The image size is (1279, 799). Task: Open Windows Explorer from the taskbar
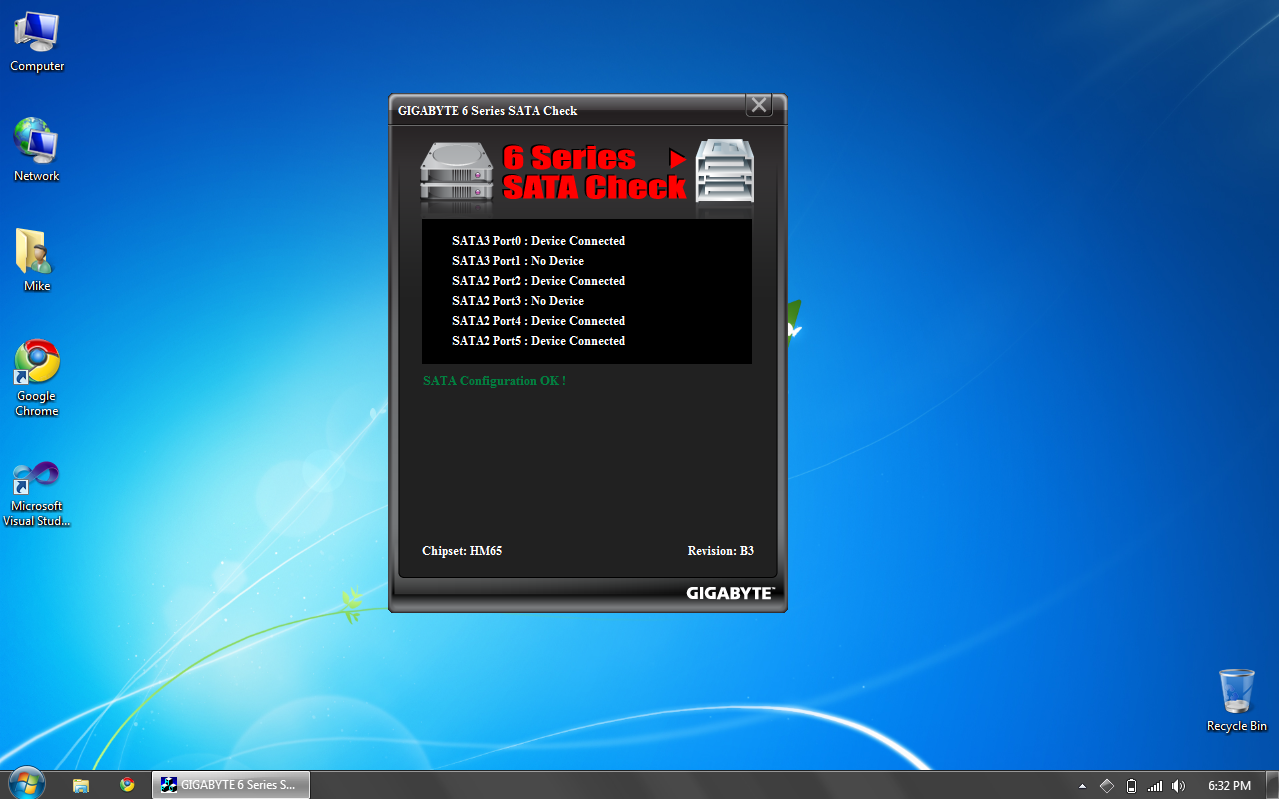(81, 785)
